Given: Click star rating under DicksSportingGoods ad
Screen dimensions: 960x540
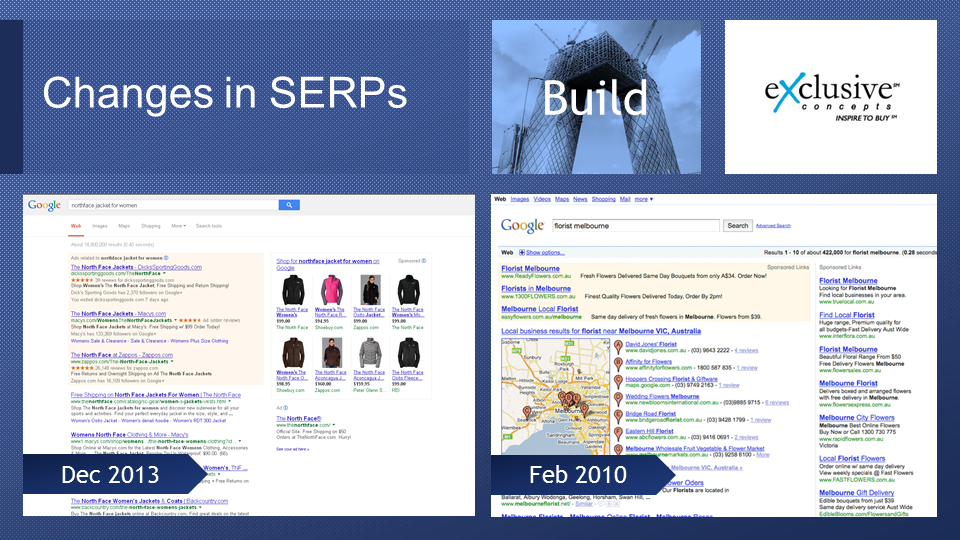Looking at the screenshot, I should click(x=81, y=280).
